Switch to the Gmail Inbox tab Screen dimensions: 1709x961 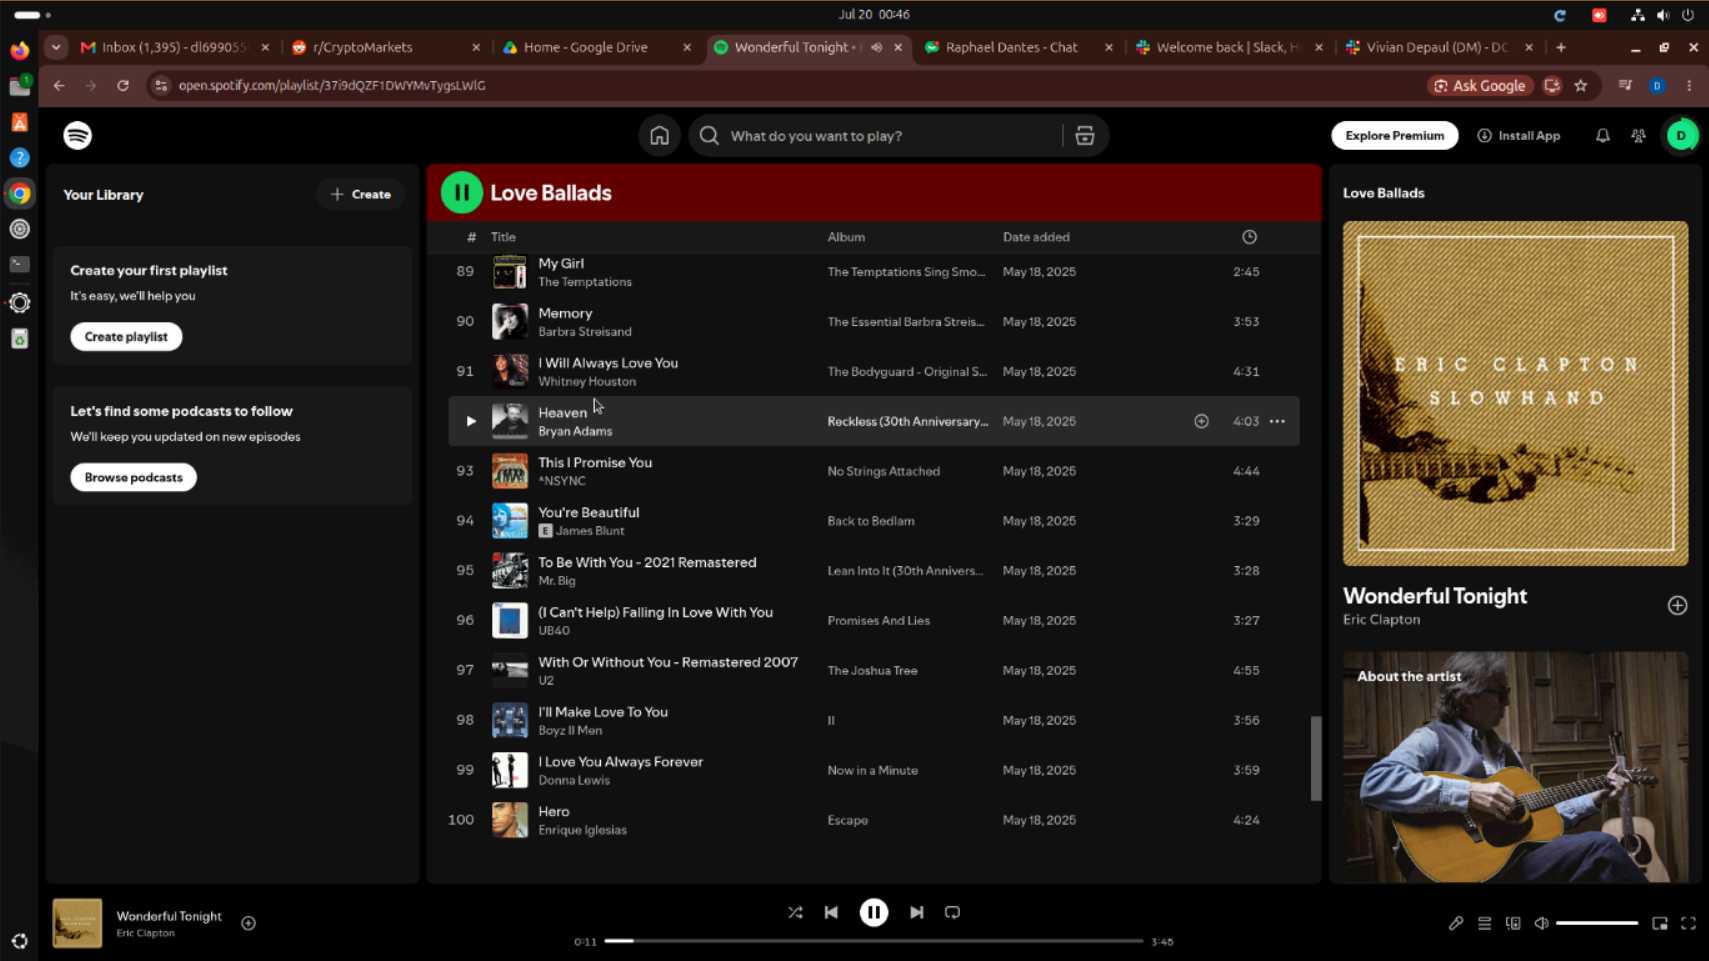(175, 47)
